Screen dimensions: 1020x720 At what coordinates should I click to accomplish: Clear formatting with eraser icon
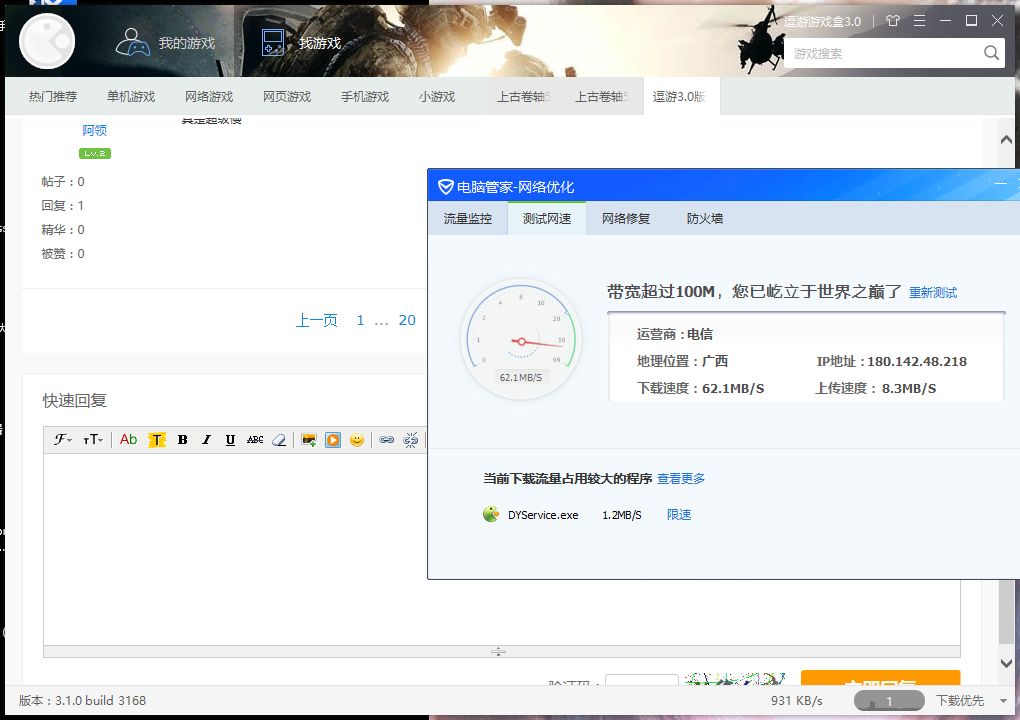click(x=279, y=440)
